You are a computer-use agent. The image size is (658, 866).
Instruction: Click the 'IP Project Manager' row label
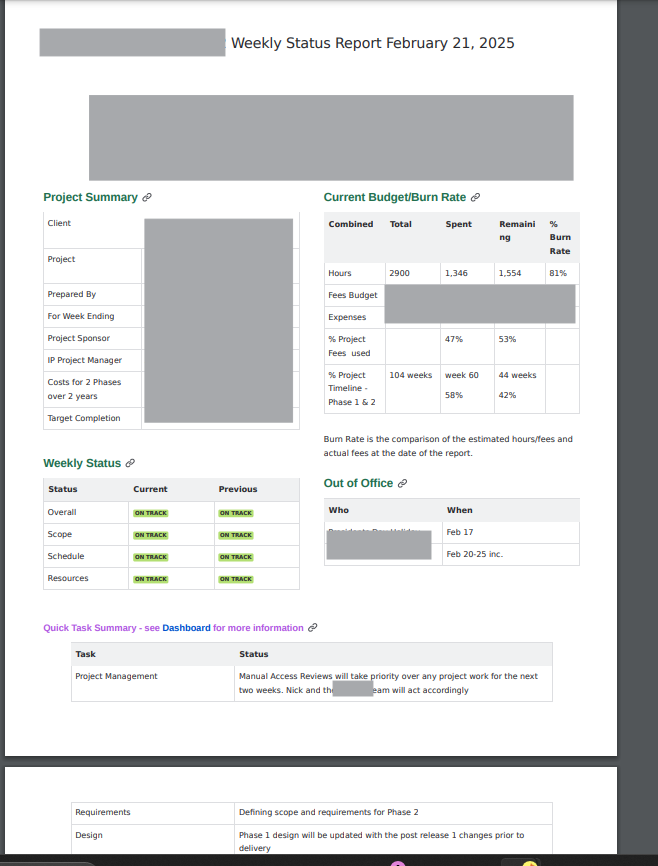click(x=85, y=360)
